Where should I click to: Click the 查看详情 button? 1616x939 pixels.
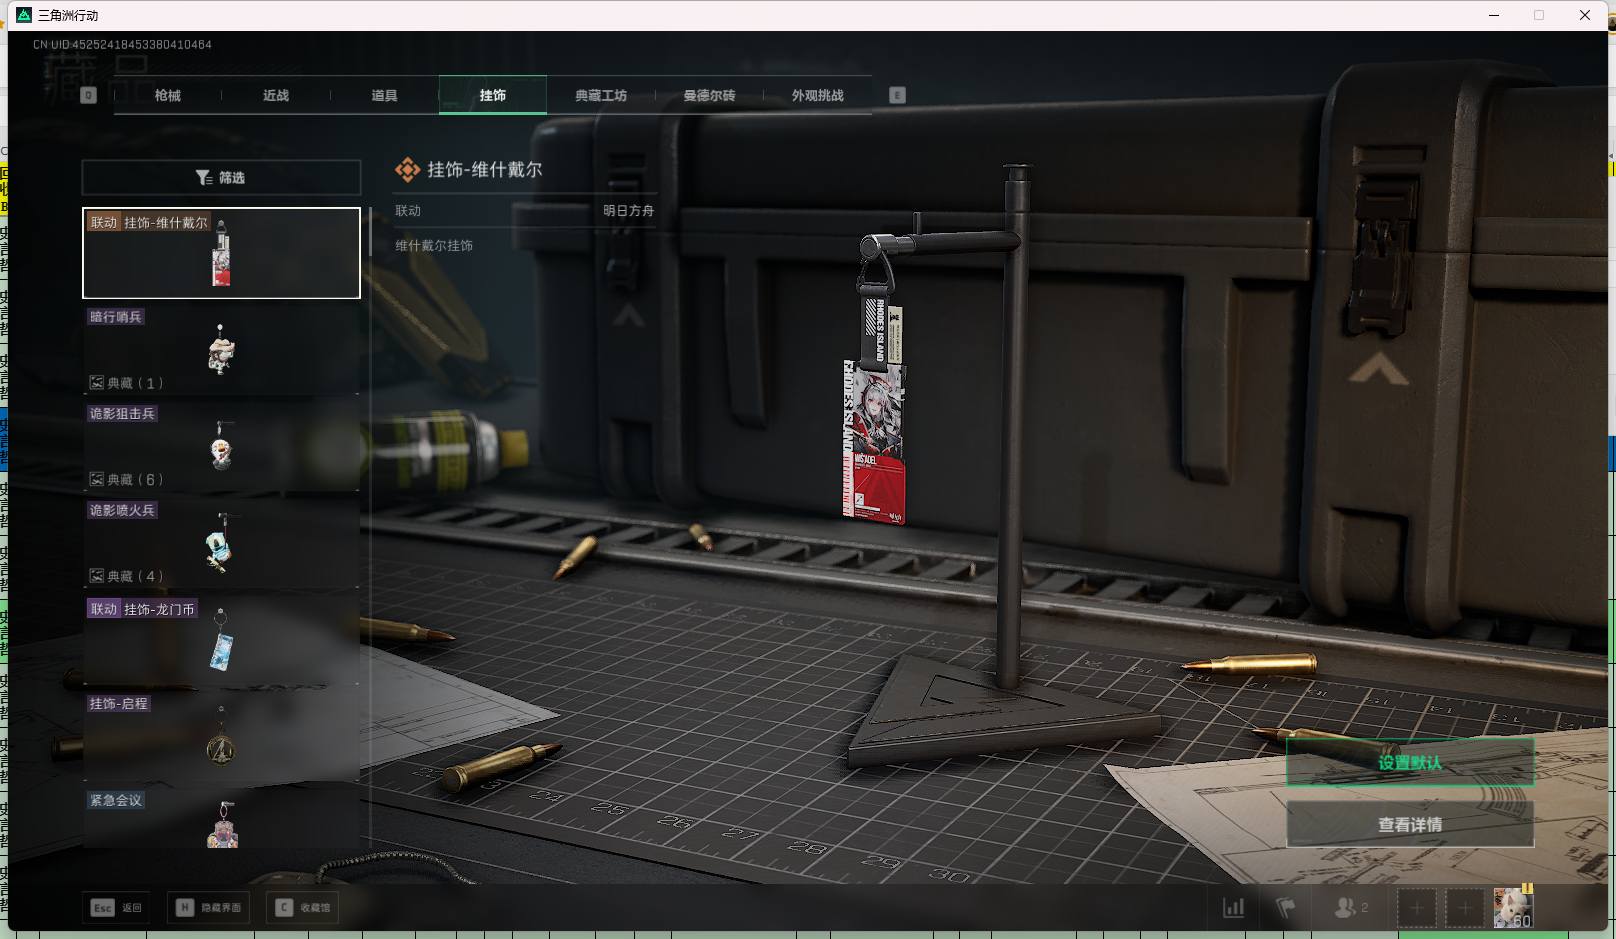pos(1410,825)
